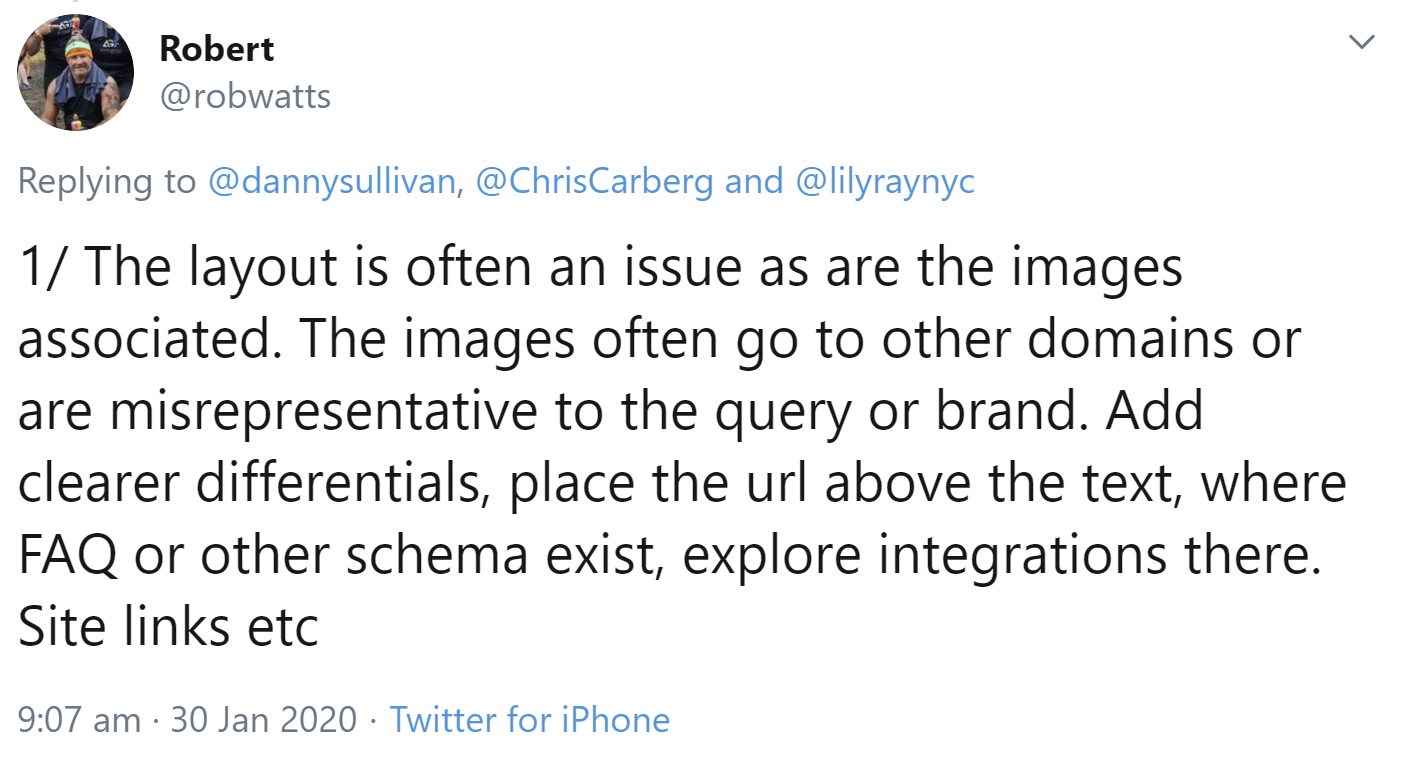Screen dimensions: 1401x762
Task: Click Robert's profile avatar photo
Action: 76,73
